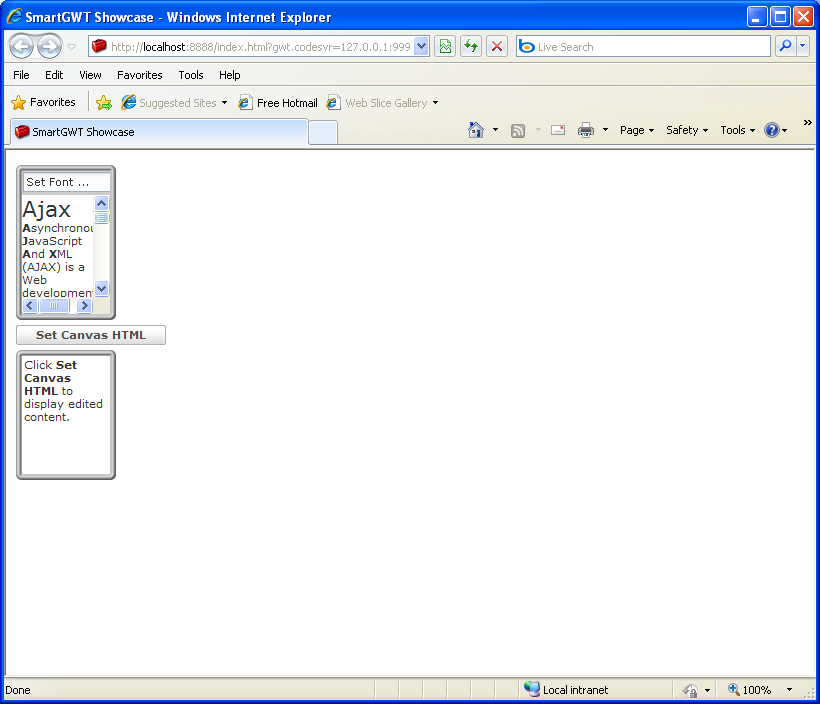Click the Favorites star button

43,102
